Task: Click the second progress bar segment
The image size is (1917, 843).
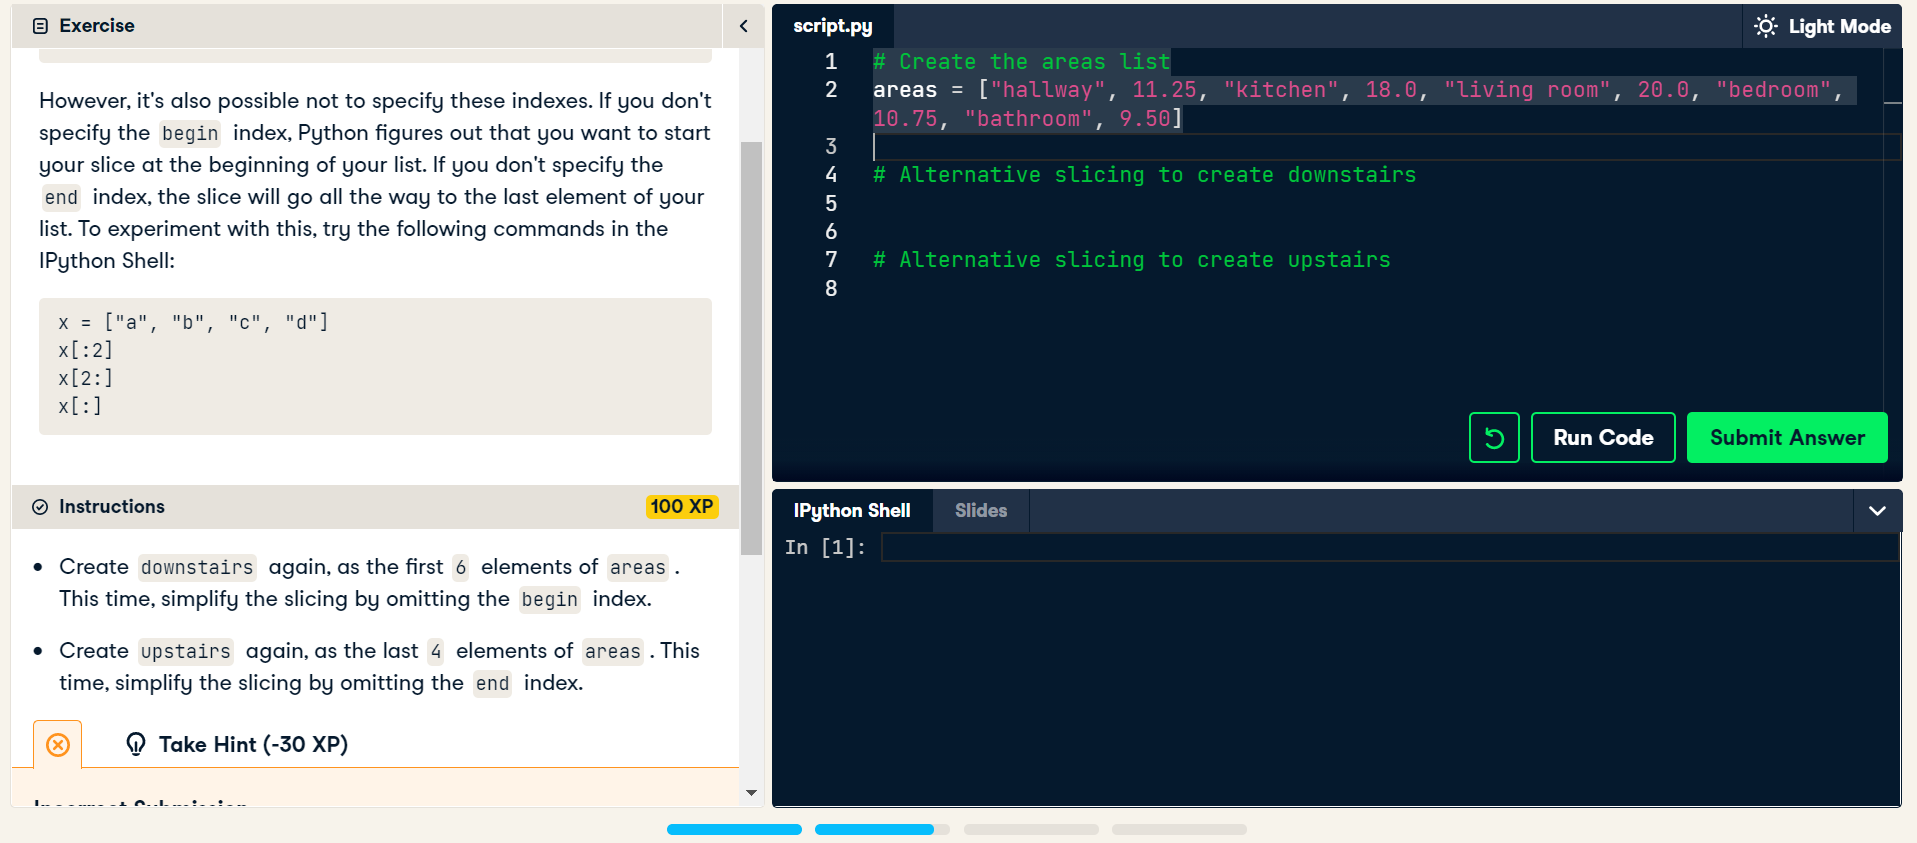Action: pyautogui.click(x=882, y=829)
